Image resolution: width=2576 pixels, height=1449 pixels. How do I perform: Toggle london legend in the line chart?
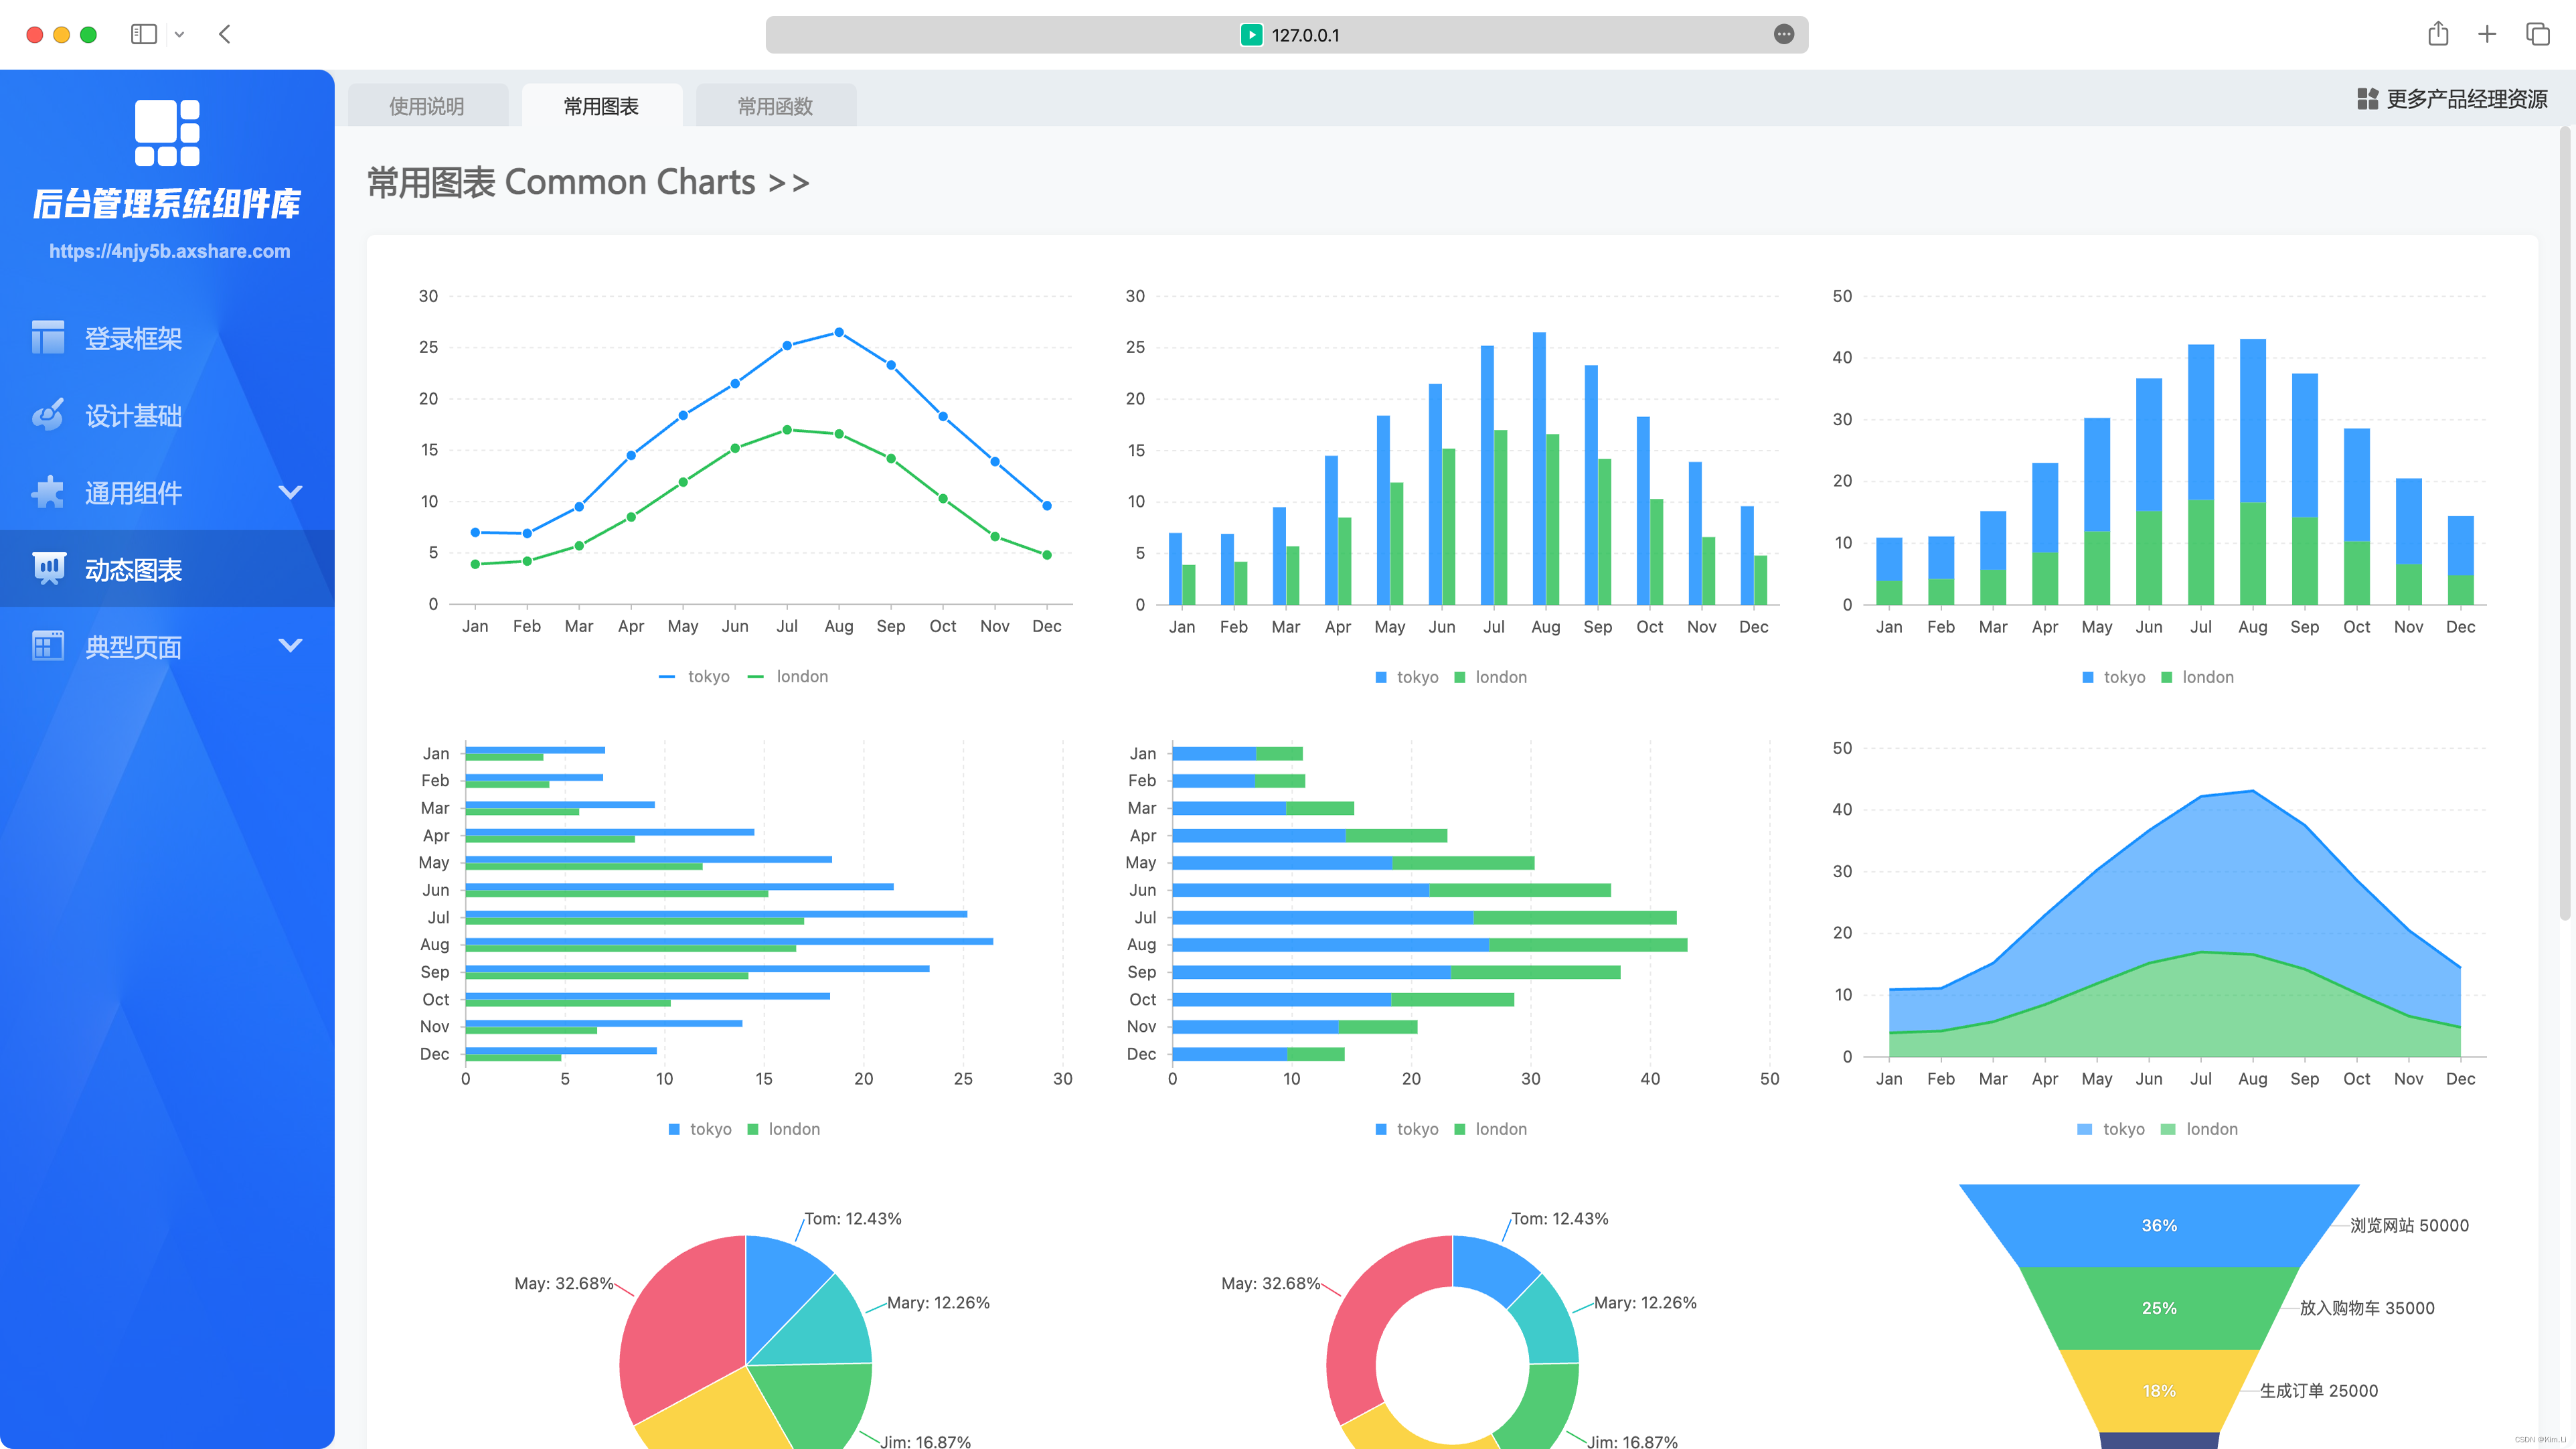788,676
